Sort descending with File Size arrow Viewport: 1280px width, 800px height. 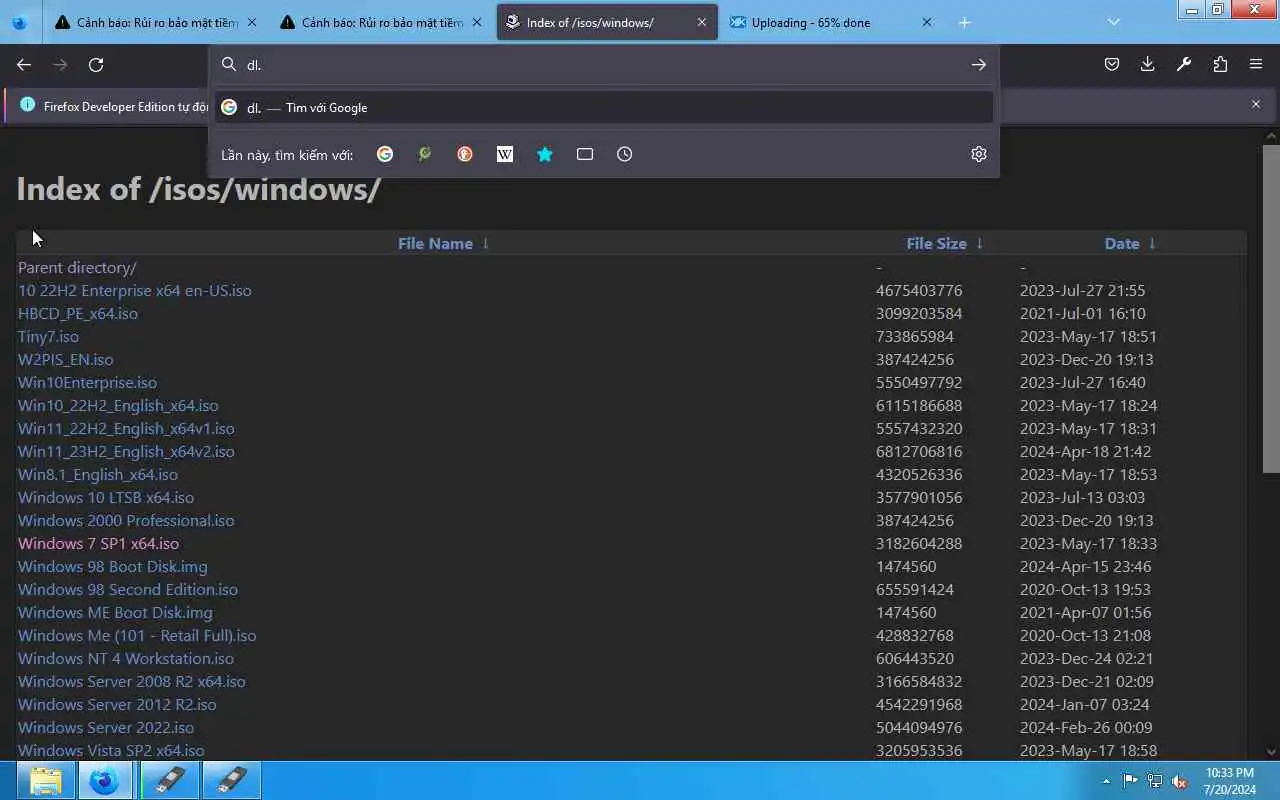[979, 244]
